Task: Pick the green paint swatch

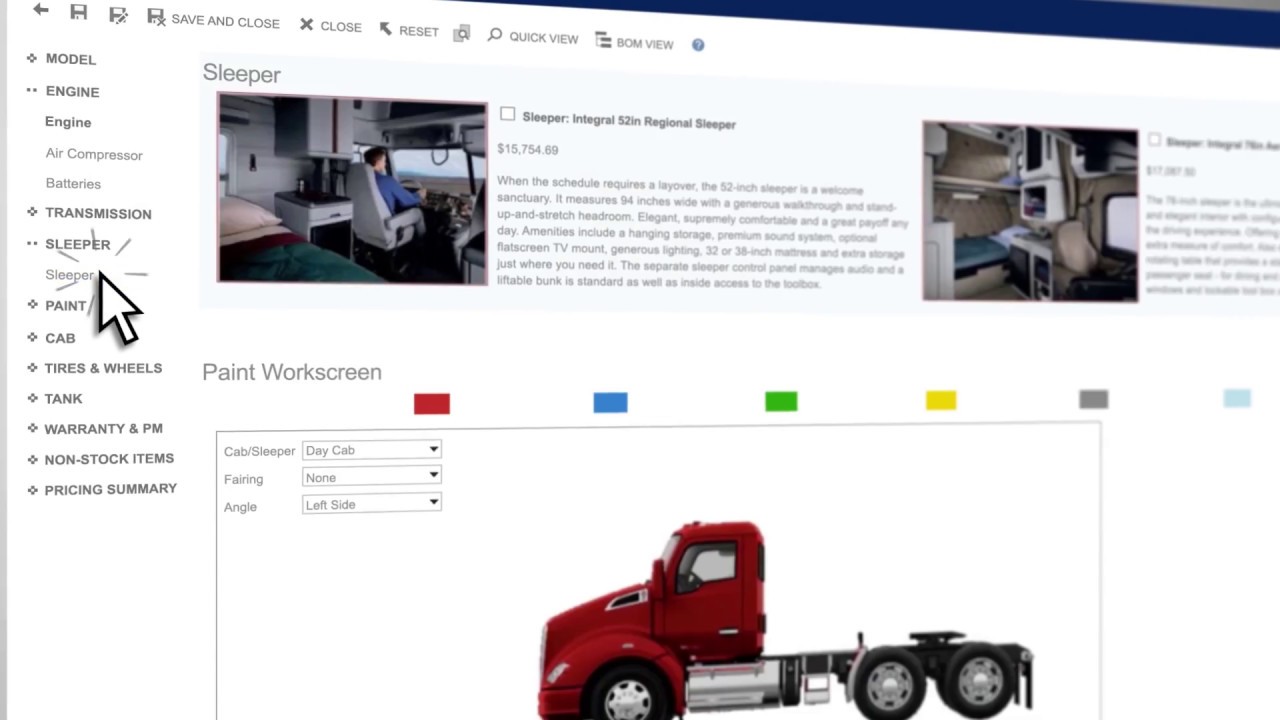Action: coord(781,401)
